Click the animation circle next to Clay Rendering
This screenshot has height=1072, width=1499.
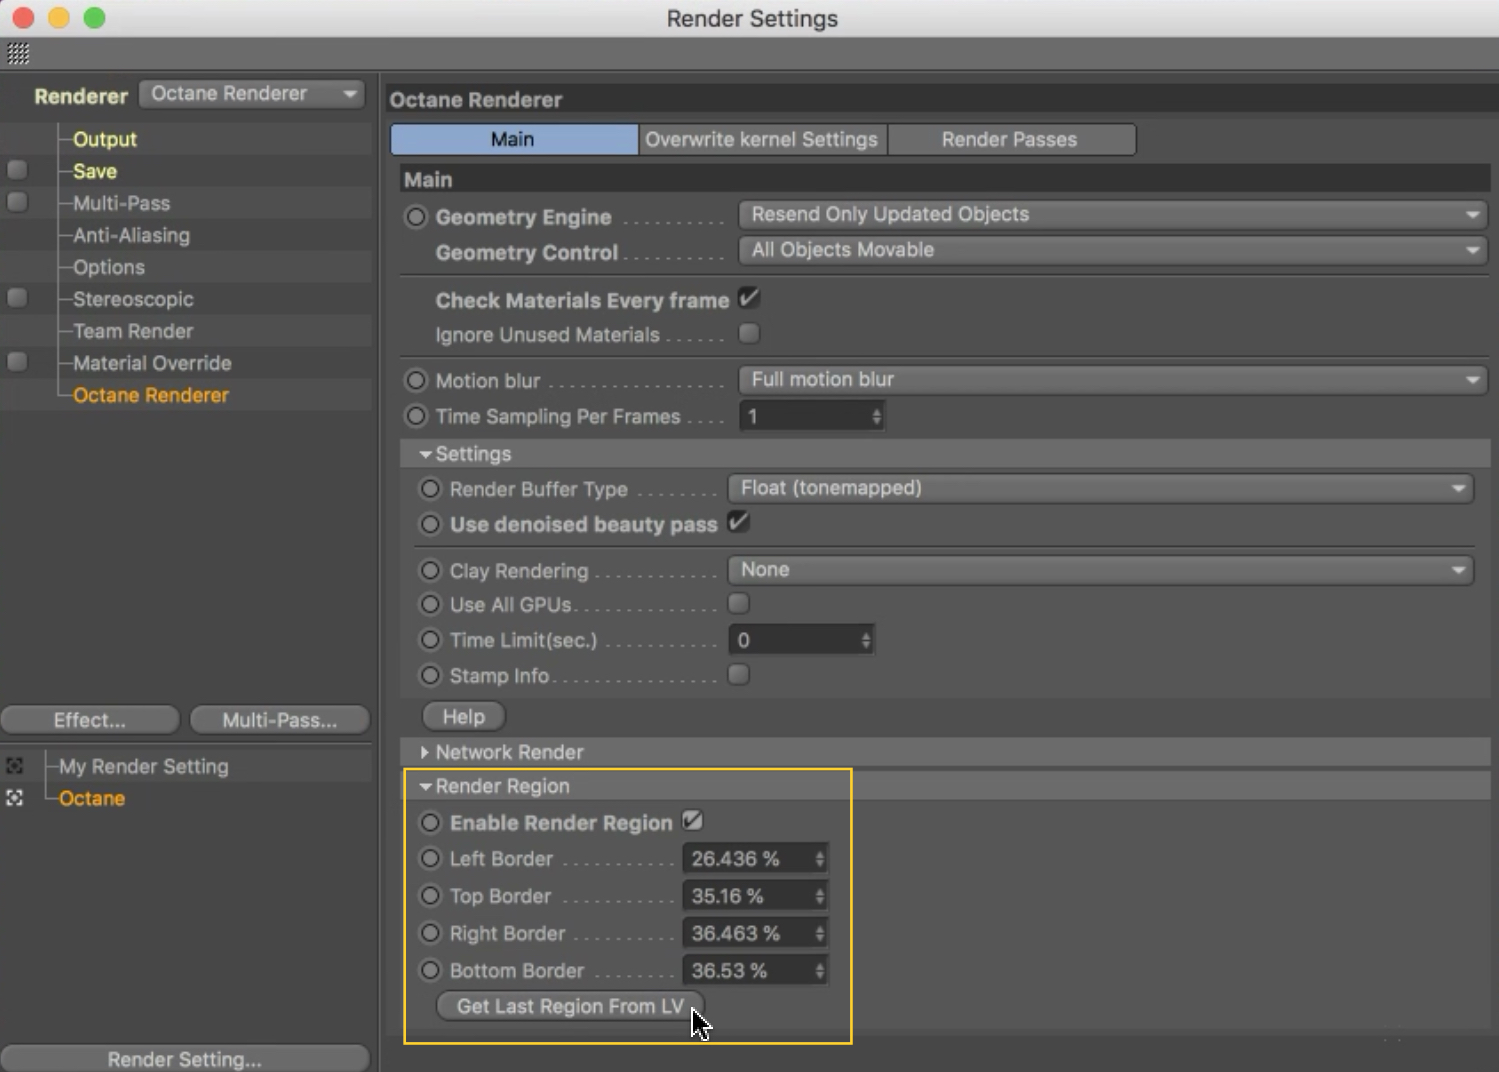430,570
